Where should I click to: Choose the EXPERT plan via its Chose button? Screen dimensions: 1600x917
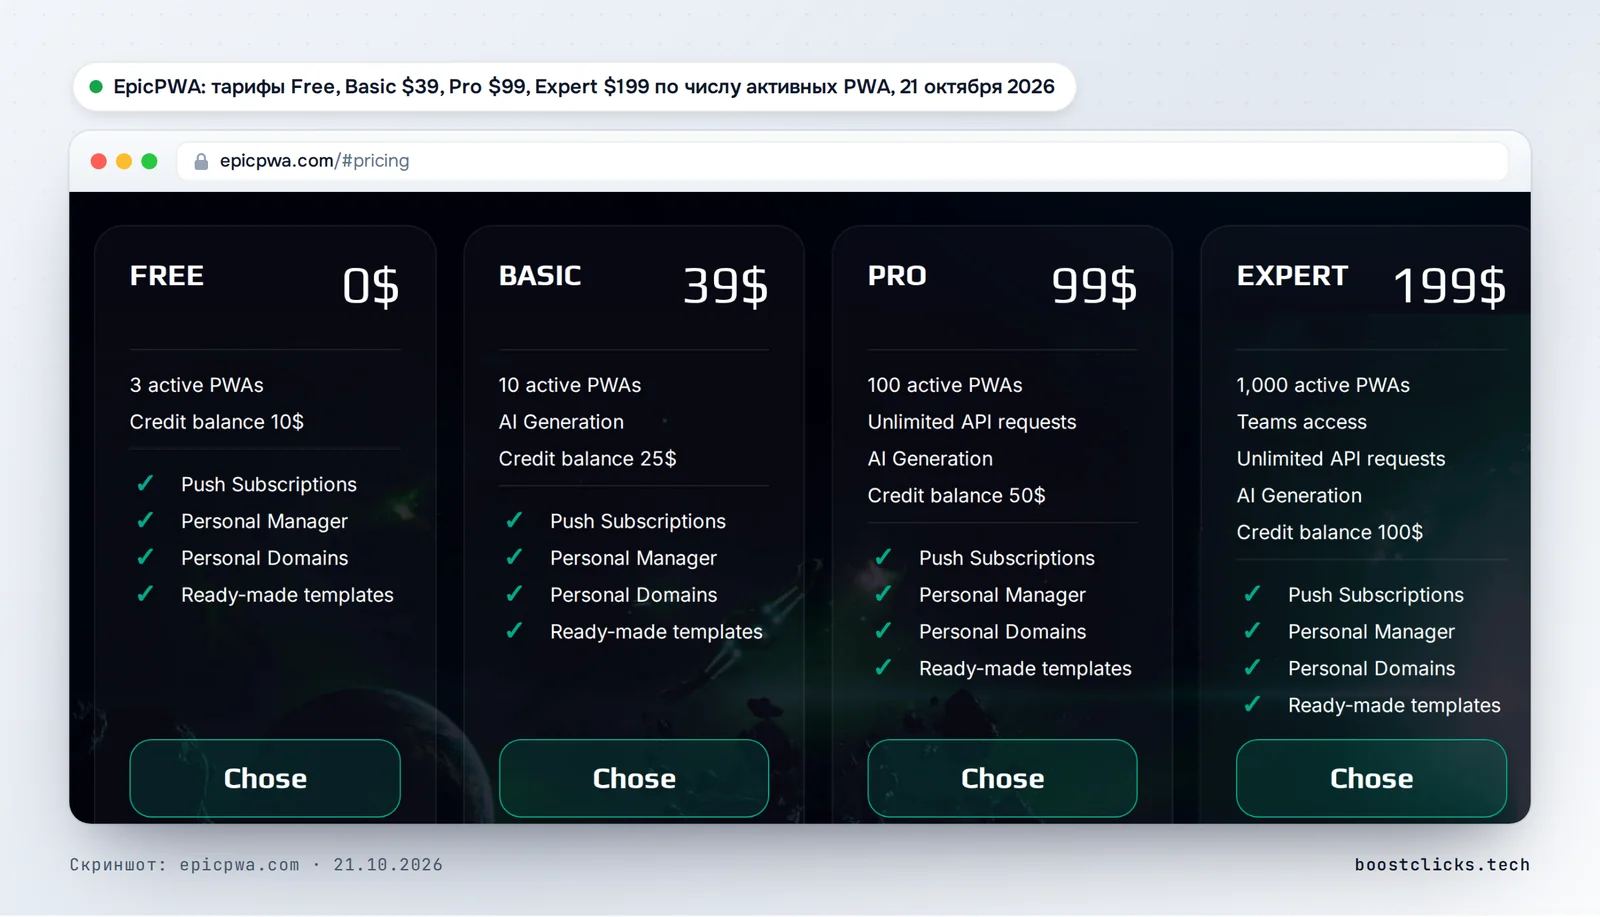point(1371,778)
